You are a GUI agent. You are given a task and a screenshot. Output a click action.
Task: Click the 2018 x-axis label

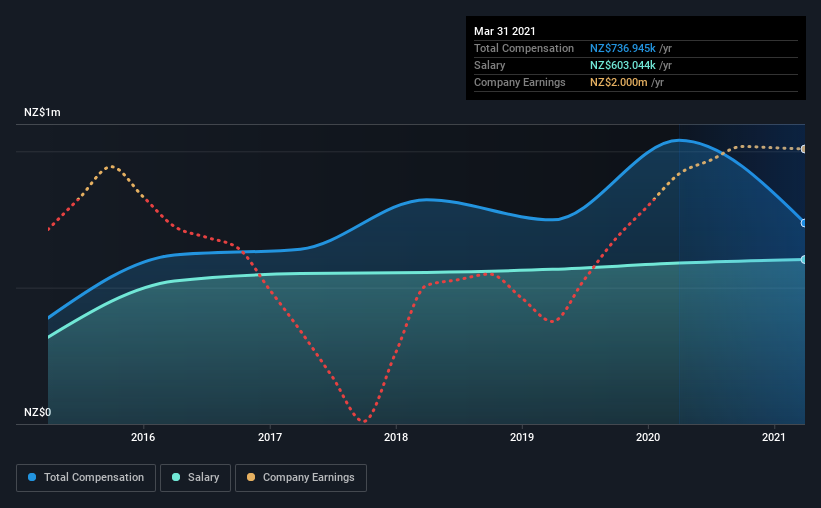(396, 437)
